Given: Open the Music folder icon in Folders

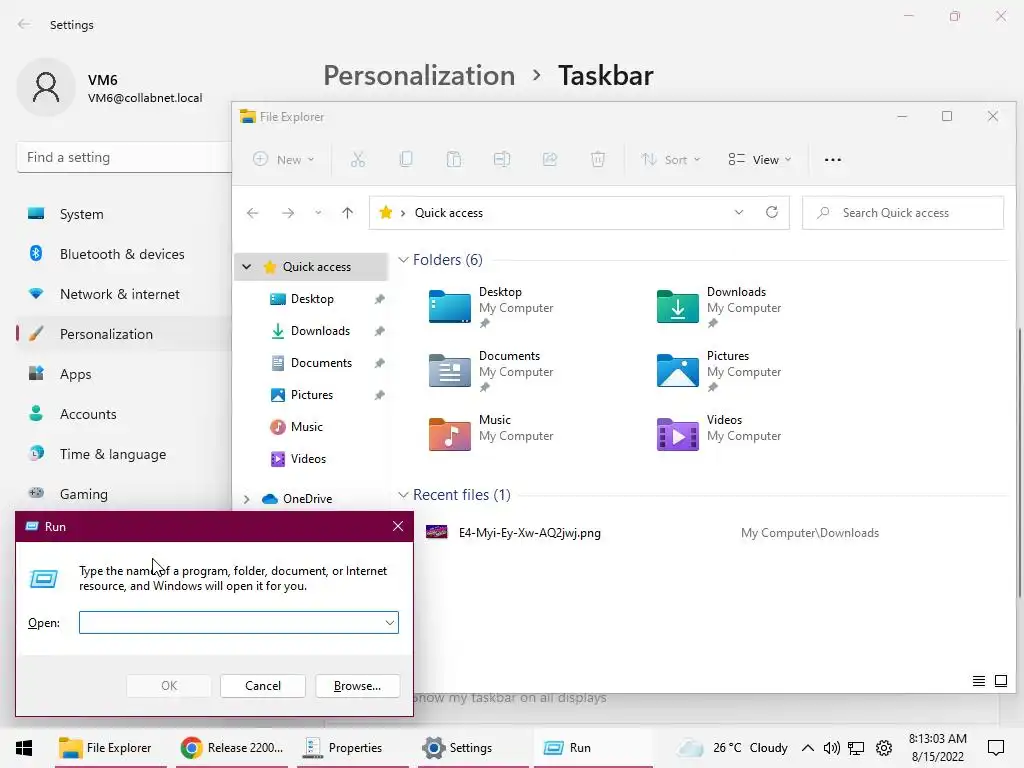Looking at the screenshot, I should coord(449,434).
